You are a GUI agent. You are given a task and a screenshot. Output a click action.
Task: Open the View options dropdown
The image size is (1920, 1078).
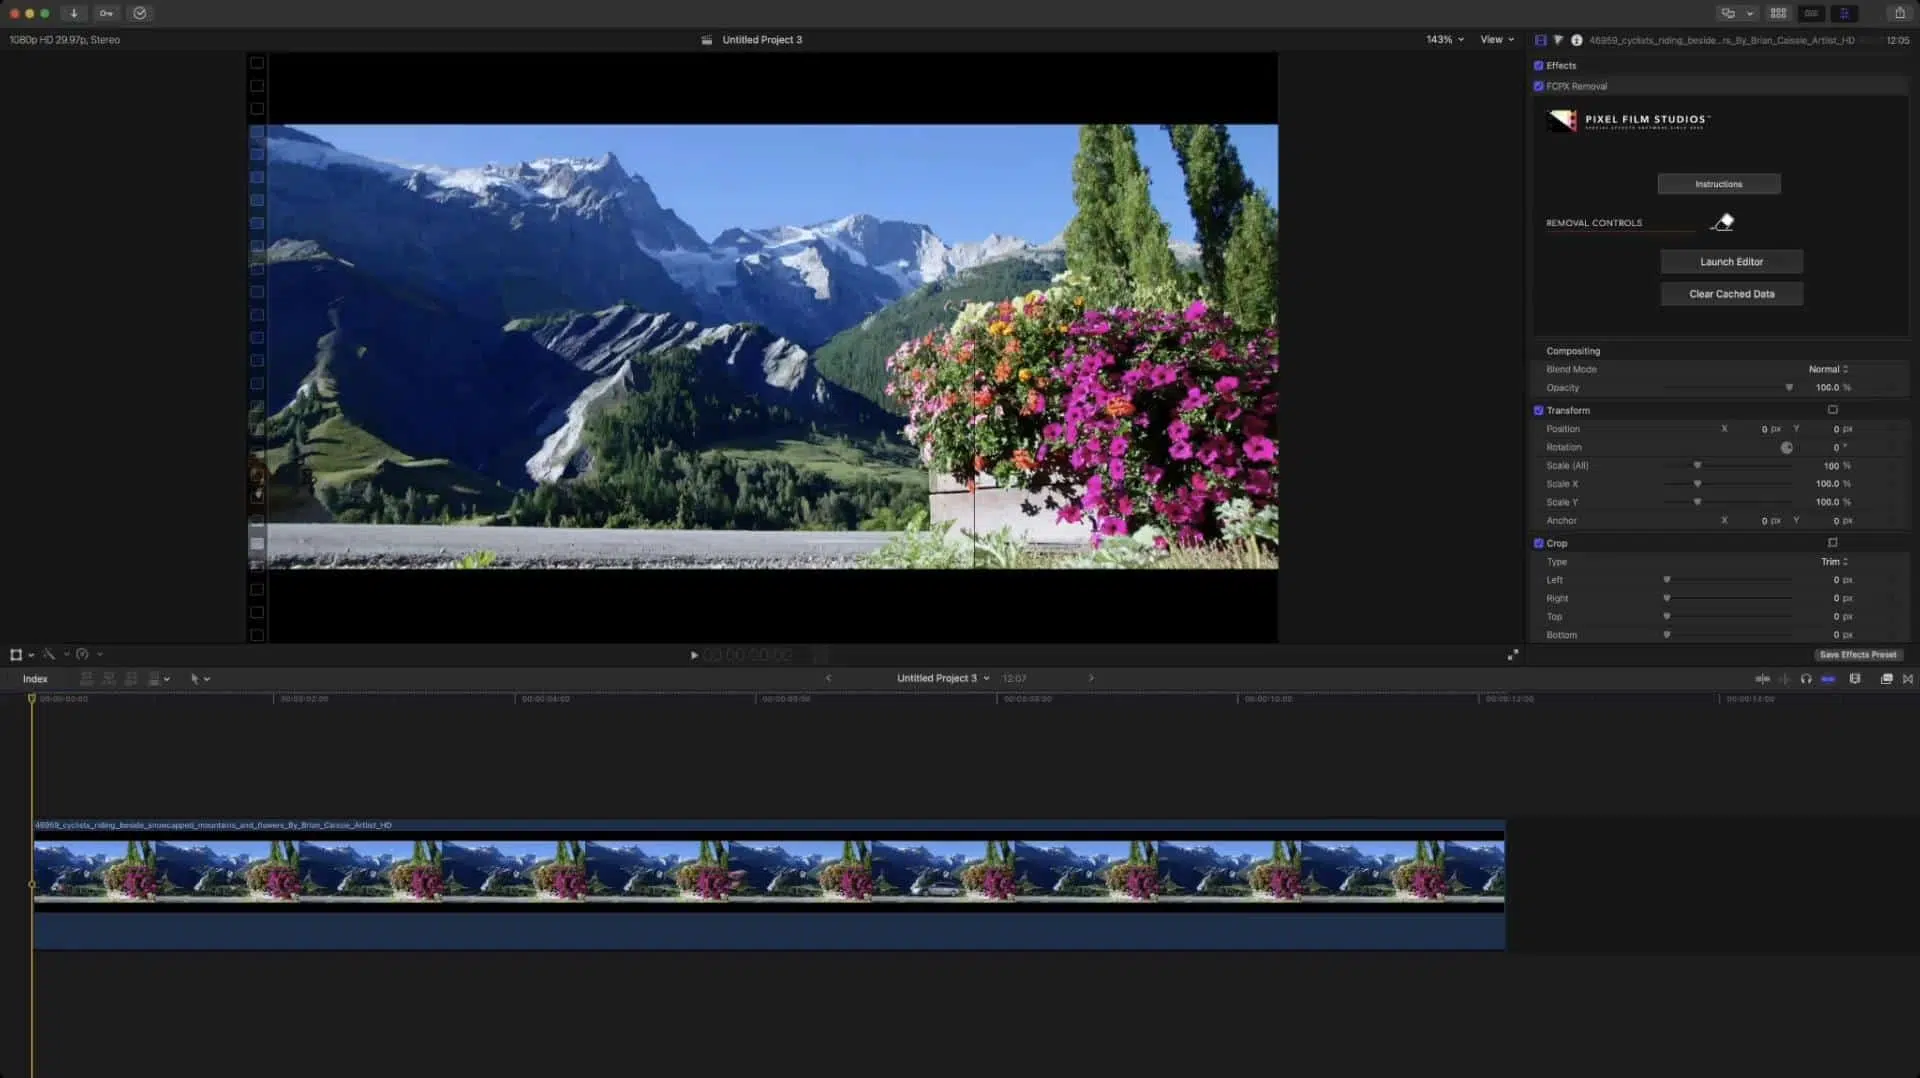point(1497,40)
